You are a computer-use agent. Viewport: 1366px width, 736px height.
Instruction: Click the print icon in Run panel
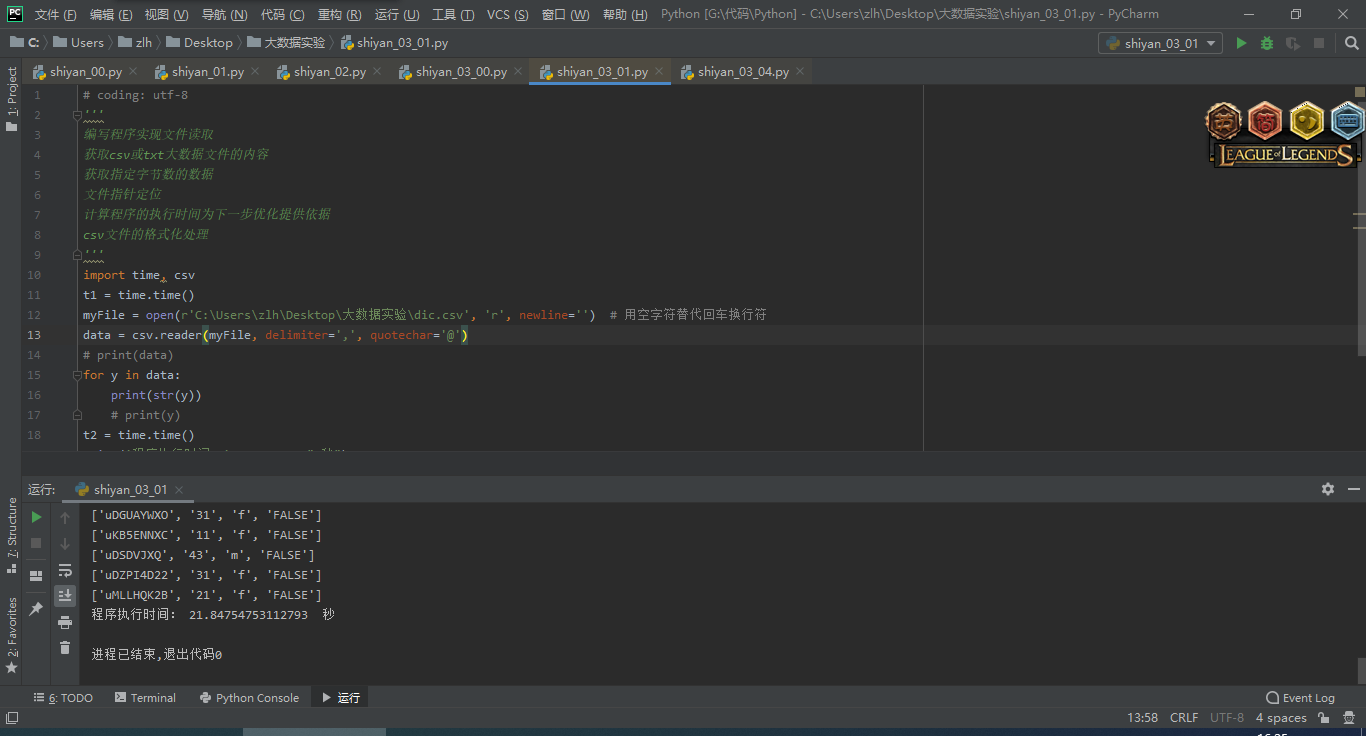(x=65, y=622)
